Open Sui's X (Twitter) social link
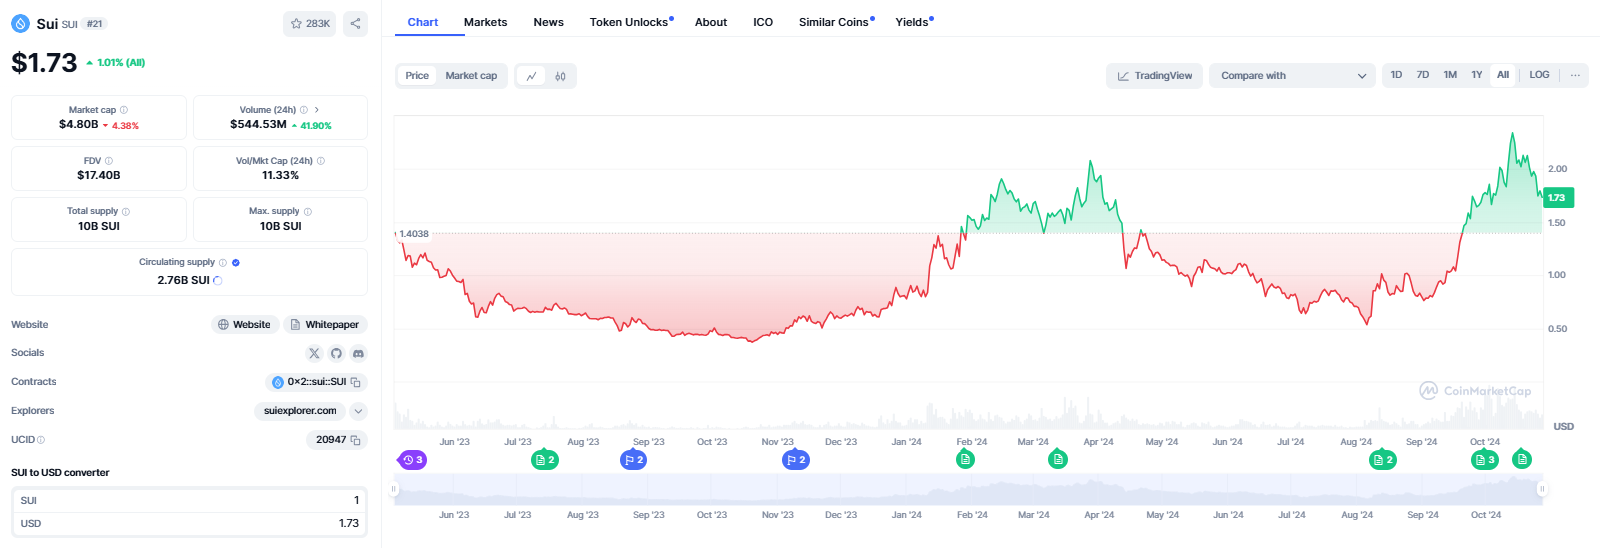 (x=314, y=353)
